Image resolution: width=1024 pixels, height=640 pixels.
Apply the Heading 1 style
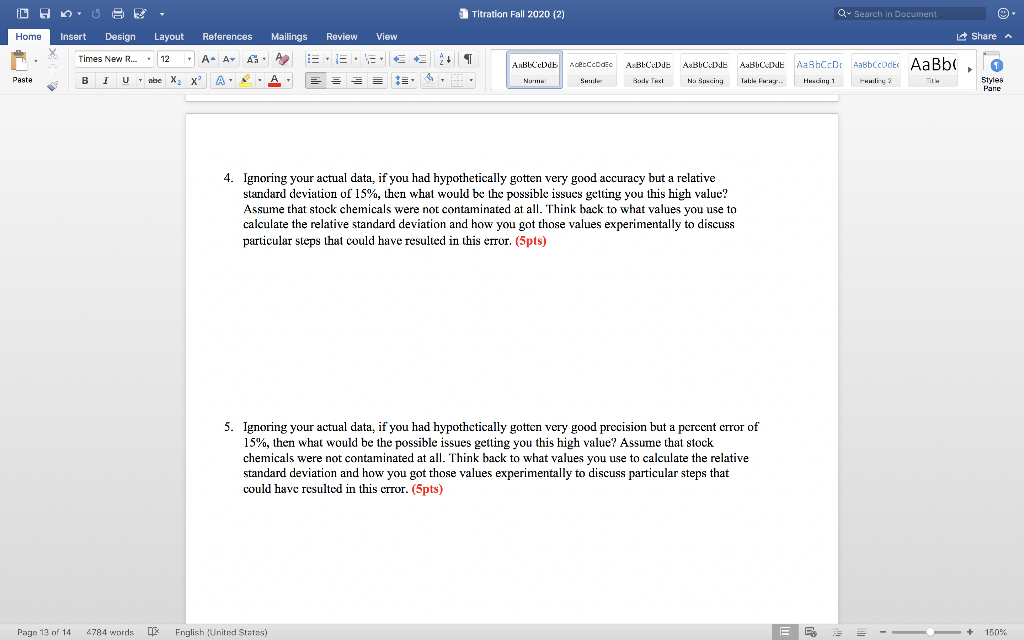pos(818,70)
